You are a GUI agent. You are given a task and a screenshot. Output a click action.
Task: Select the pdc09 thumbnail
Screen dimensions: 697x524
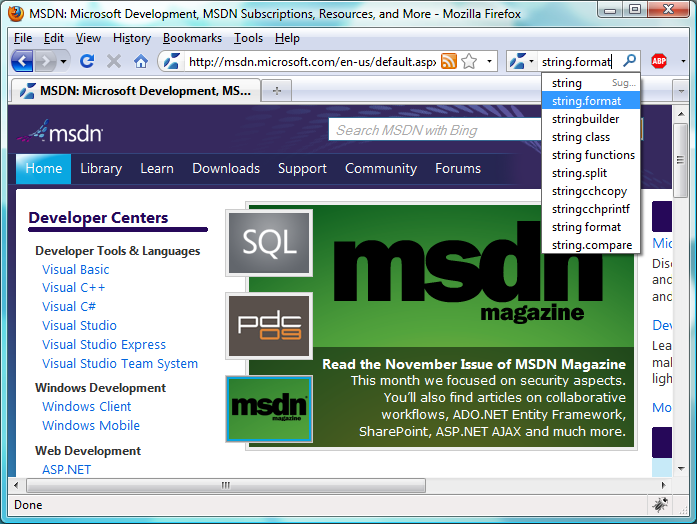click(x=269, y=326)
